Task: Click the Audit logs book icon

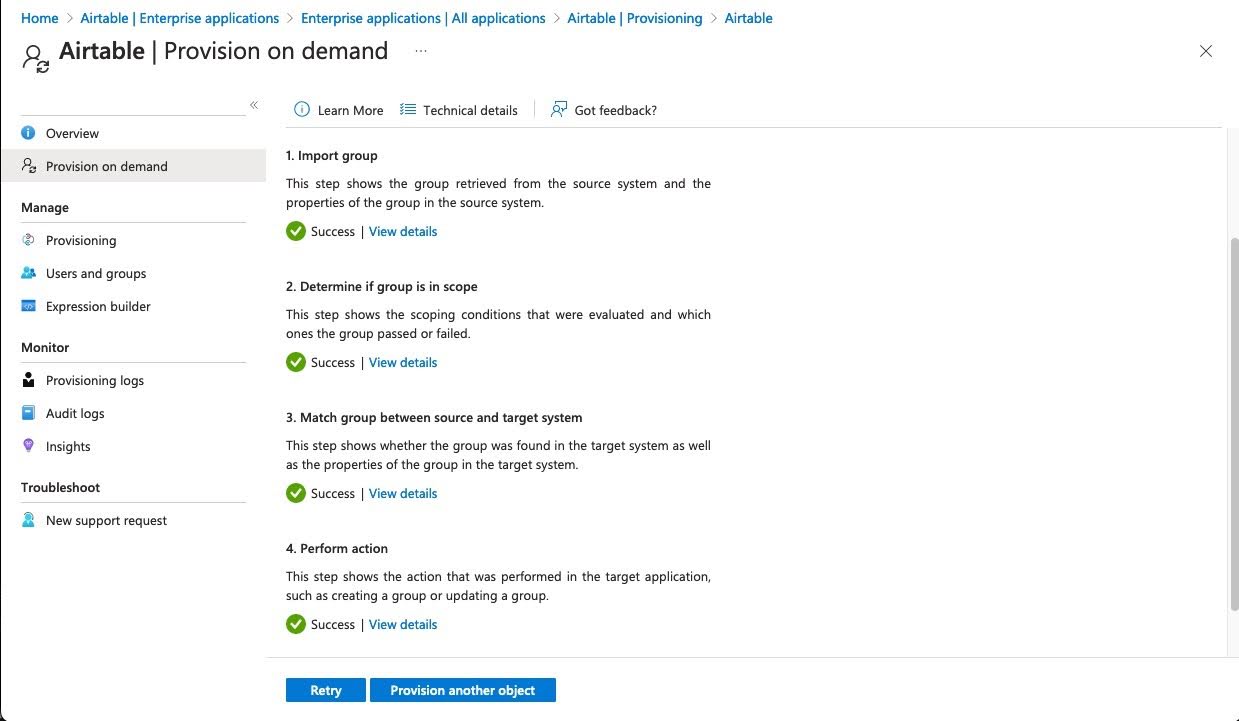Action: tap(28, 413)
